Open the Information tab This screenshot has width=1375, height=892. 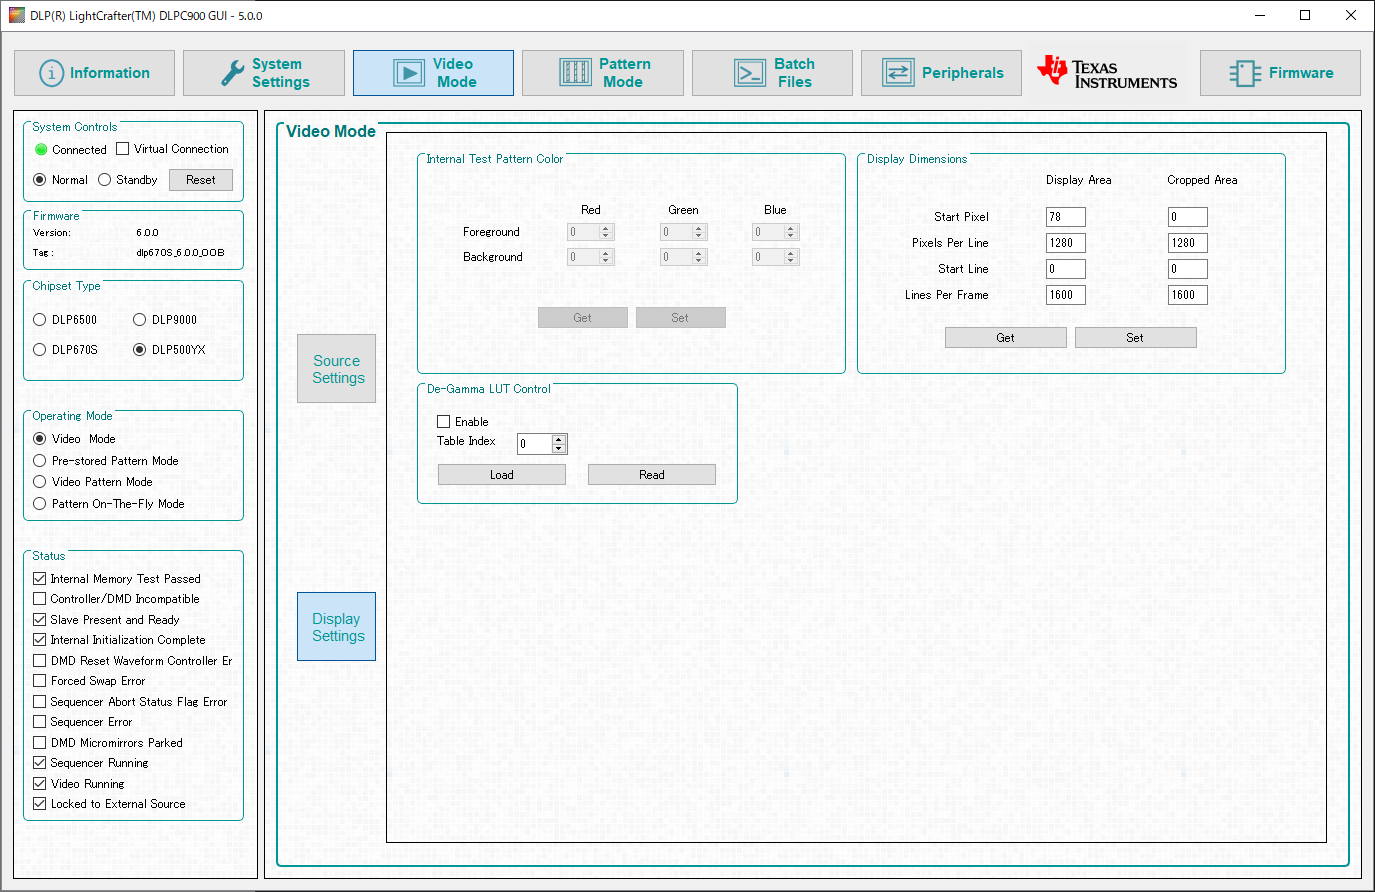tap(94, 73)
